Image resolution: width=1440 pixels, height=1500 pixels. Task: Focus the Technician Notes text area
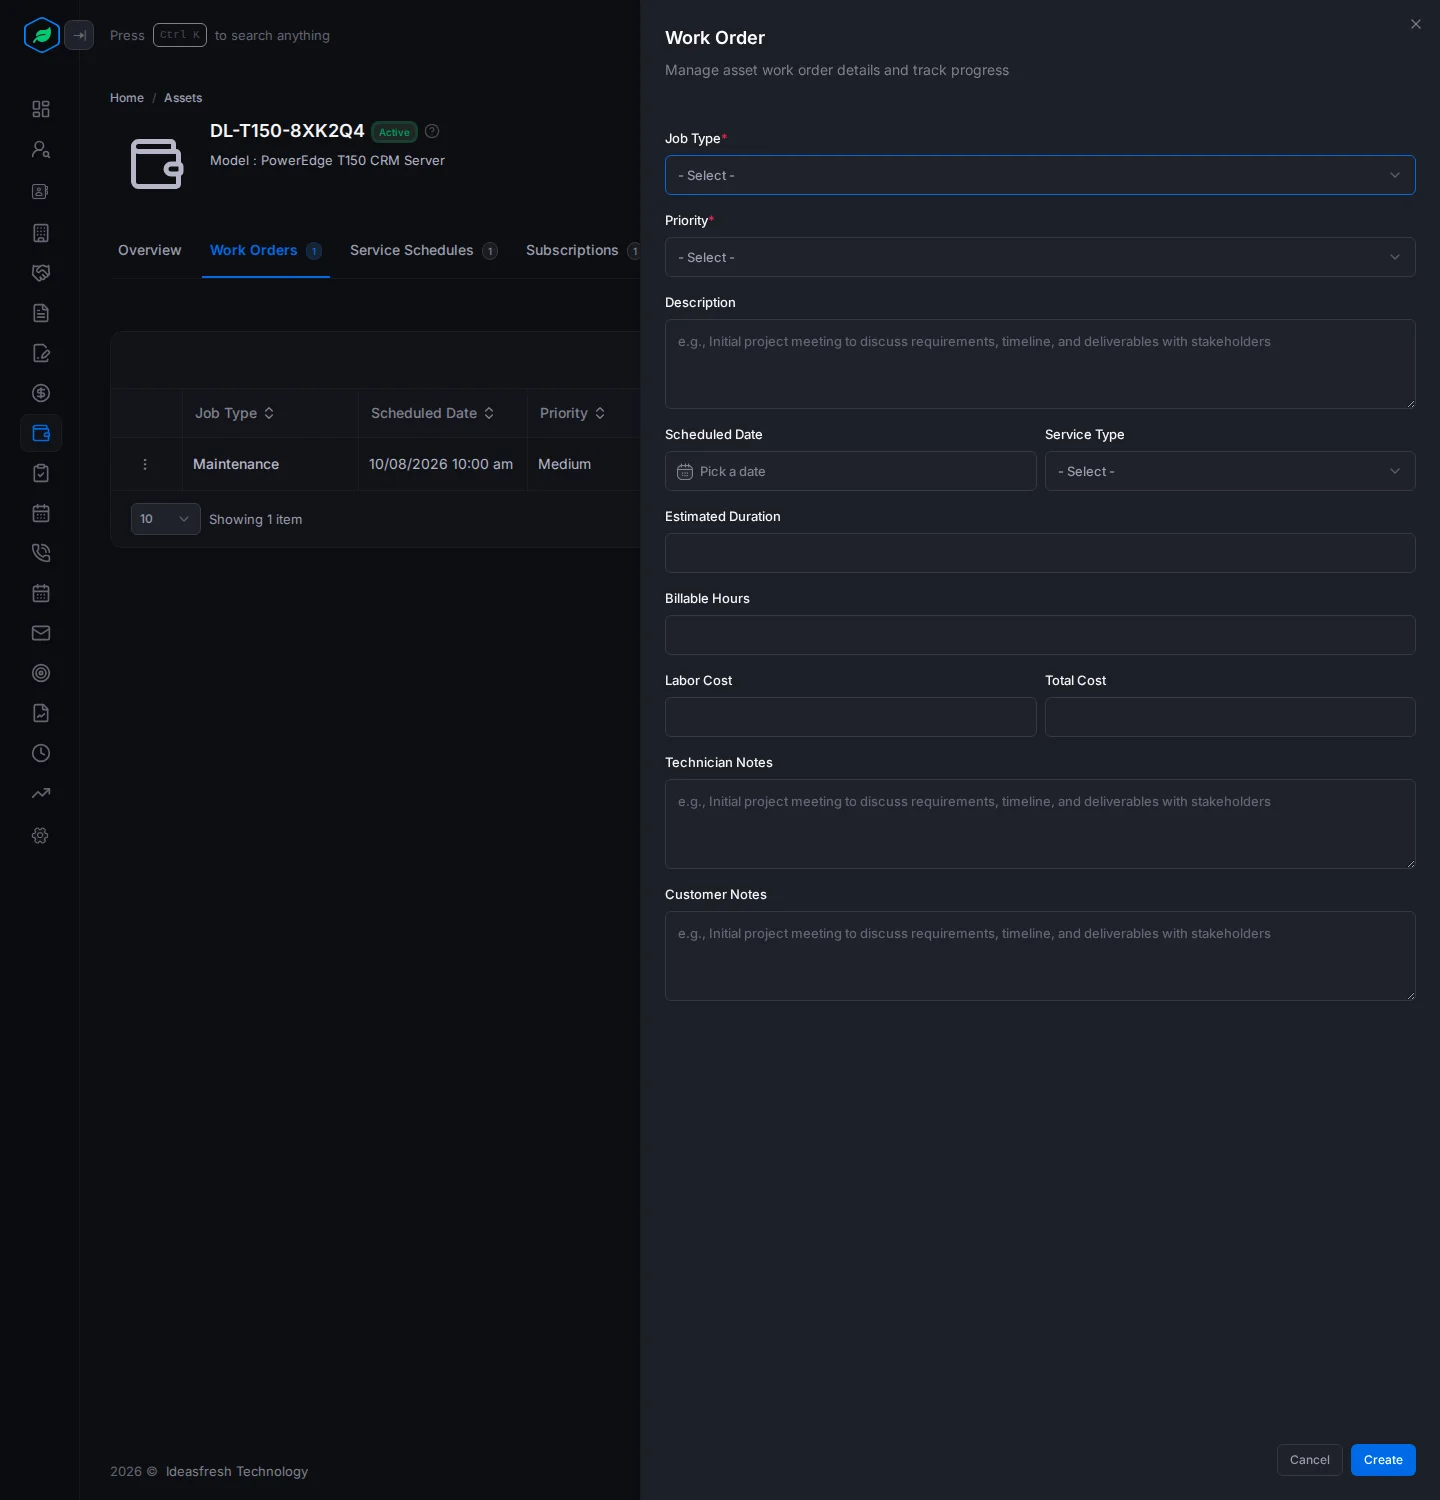pos(1040,824)
